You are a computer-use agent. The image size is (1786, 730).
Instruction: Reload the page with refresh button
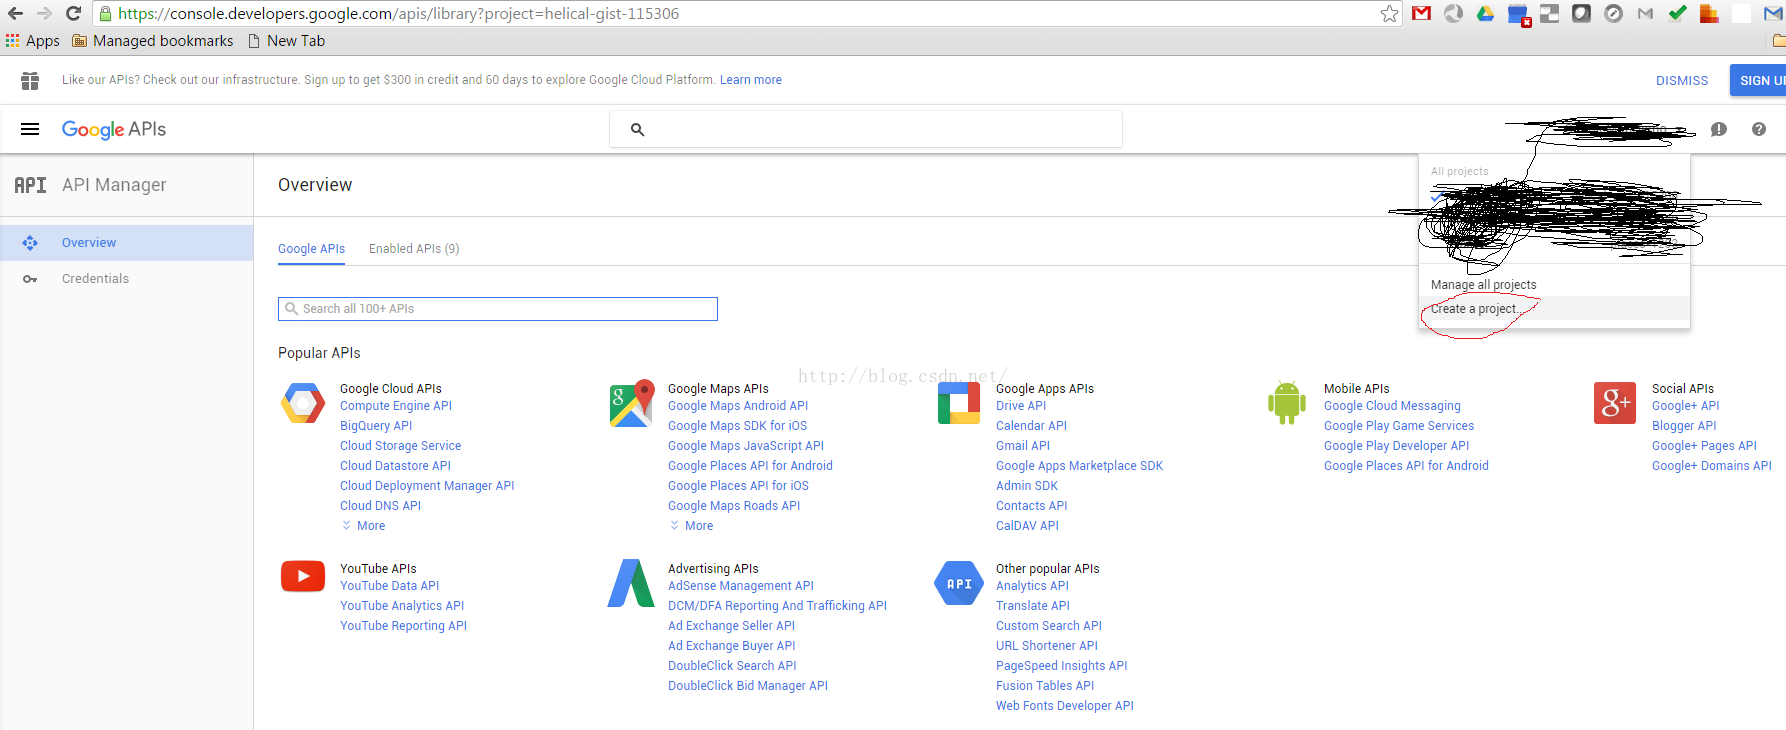73,13
